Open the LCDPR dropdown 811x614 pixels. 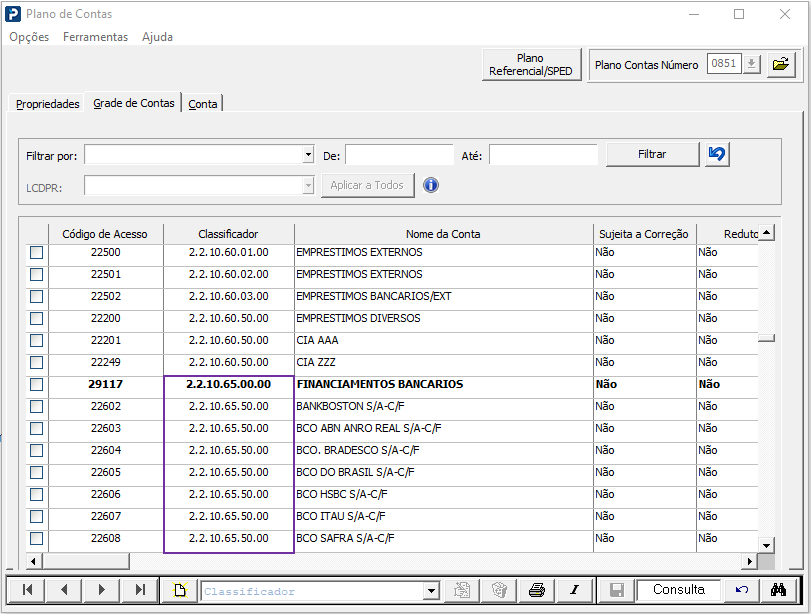coord(308,185)
